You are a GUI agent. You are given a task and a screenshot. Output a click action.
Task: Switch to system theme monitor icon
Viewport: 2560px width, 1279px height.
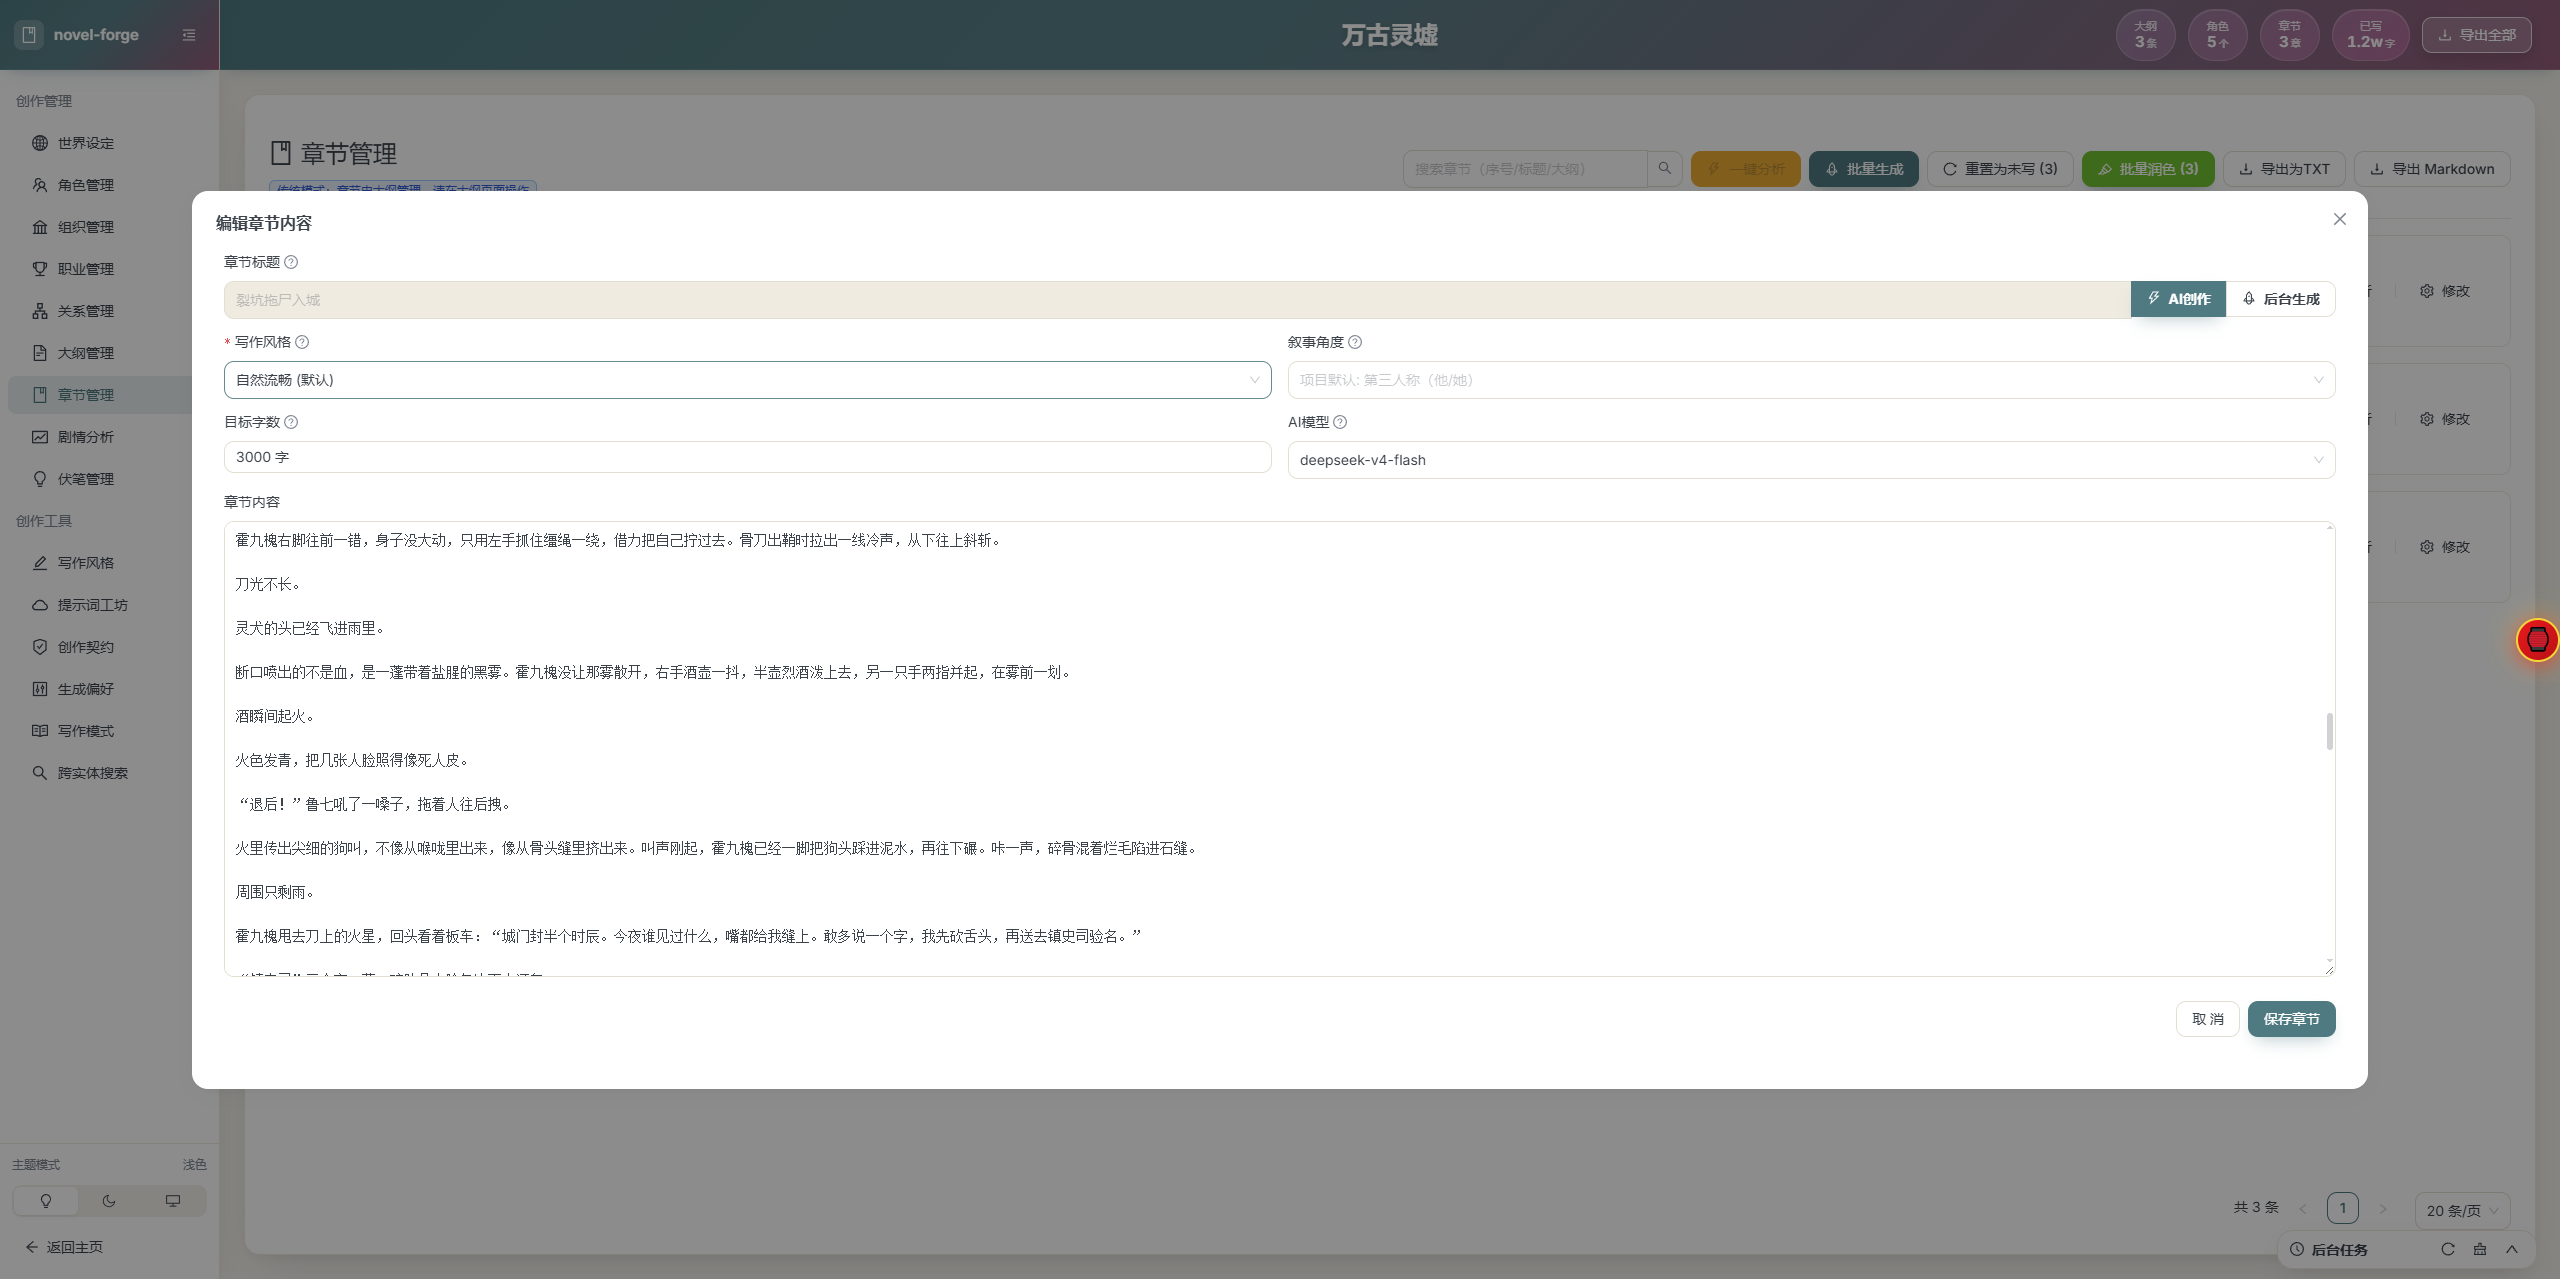(x=173, y=1201)
